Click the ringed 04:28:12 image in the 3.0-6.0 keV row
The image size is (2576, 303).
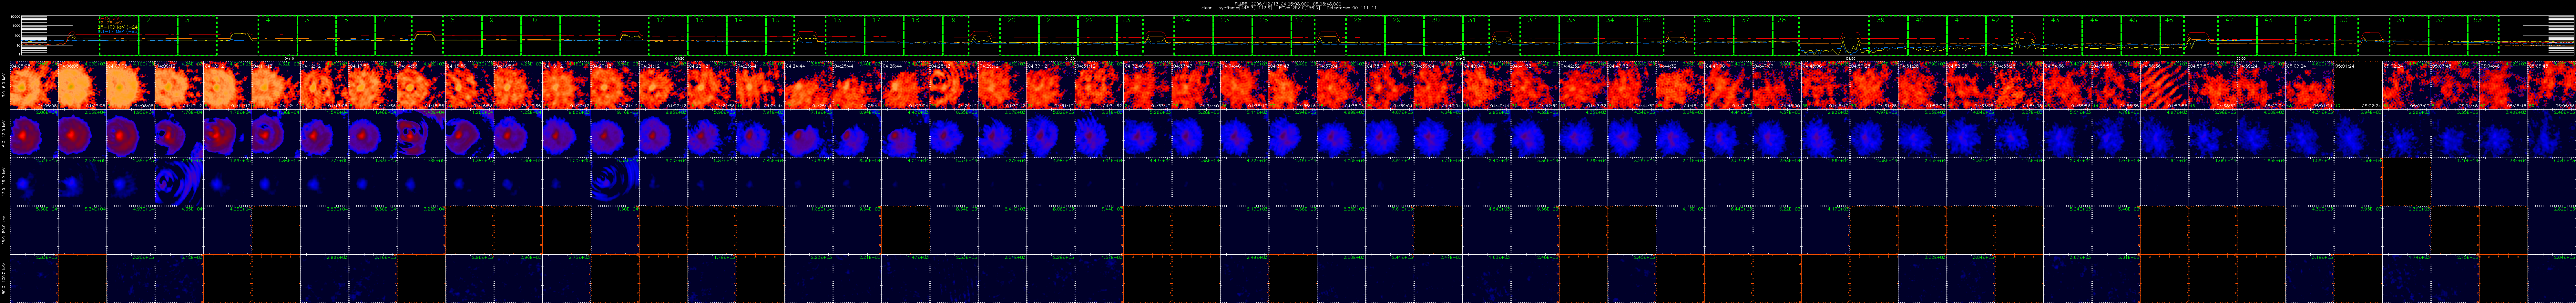pos(954,85)
